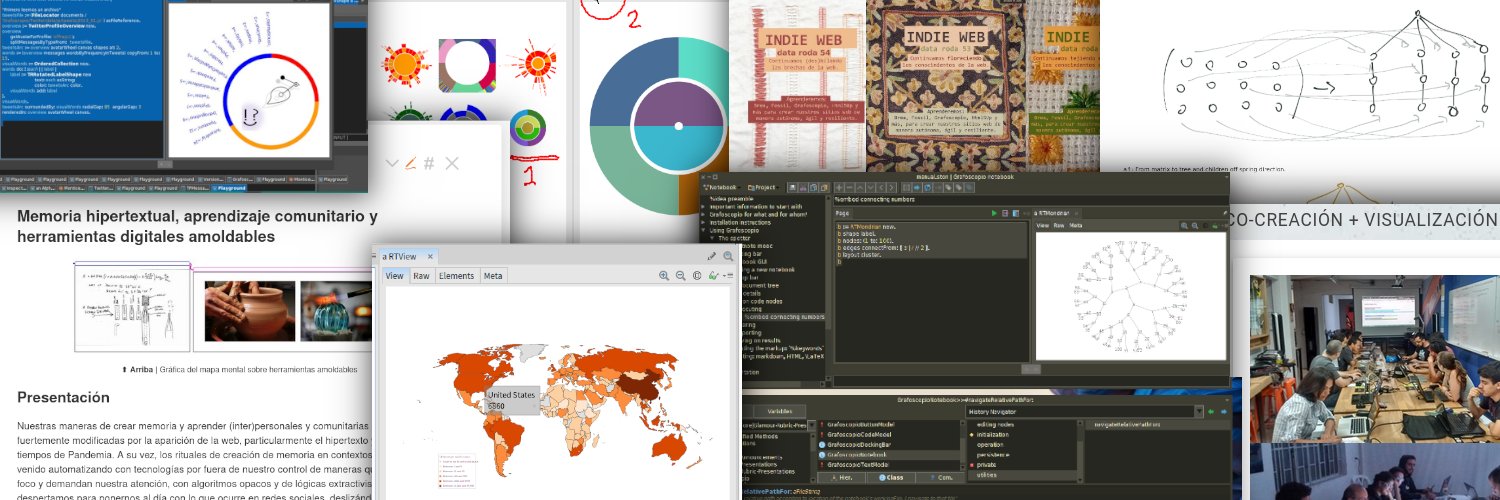1500x500 pixels.
Task: Zoom out using RTView map toolbar
Action: (x=680, y=275)
